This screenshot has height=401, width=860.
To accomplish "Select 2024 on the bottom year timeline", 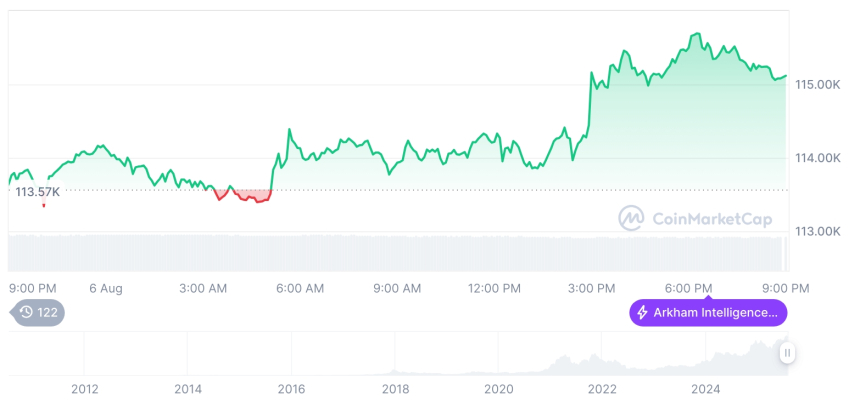I will 705,388.
